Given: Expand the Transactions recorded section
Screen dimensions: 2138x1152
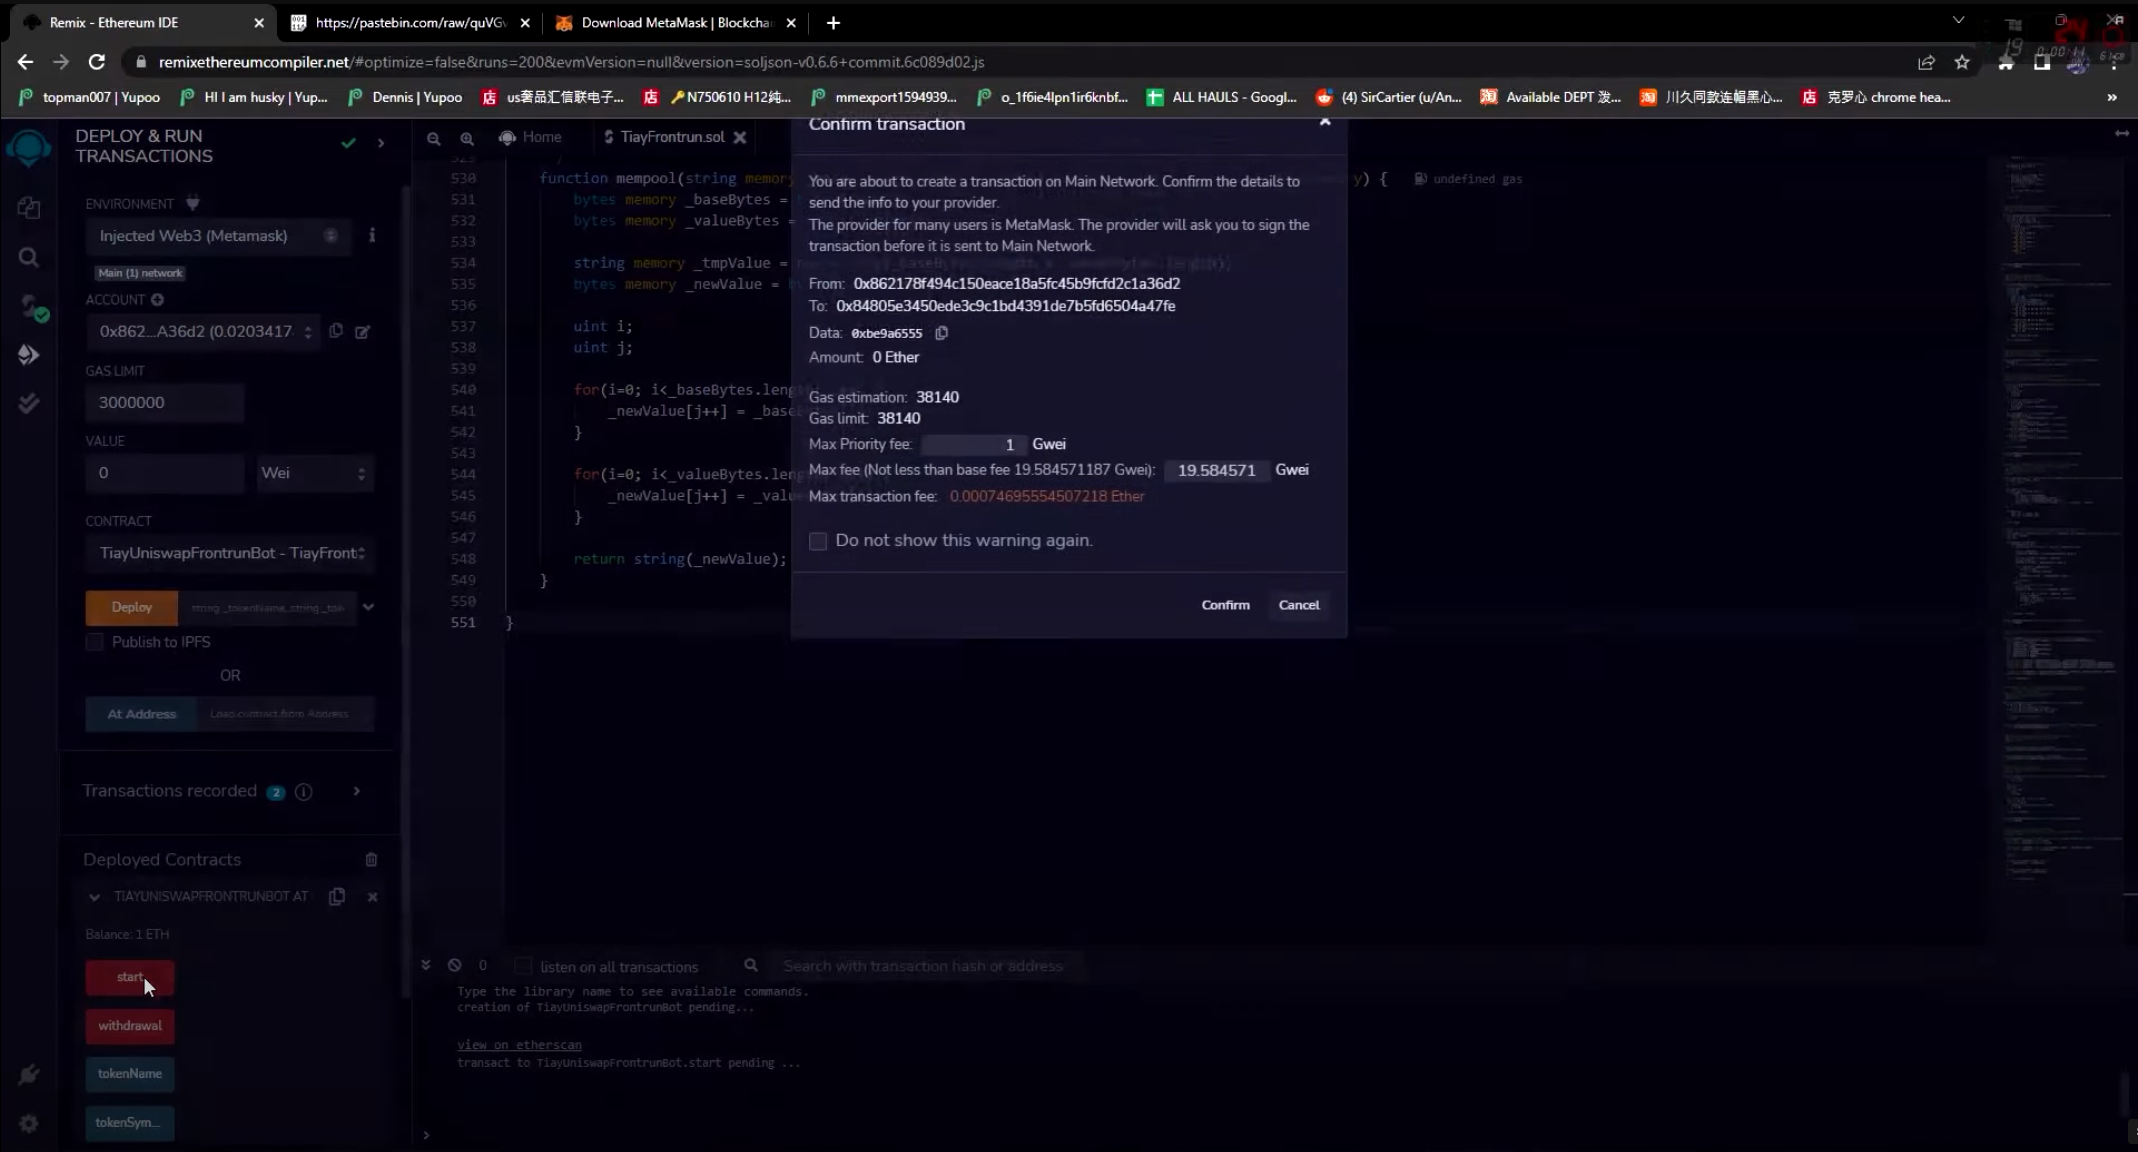Looking at the screenshot, I should tap(357, 791).
